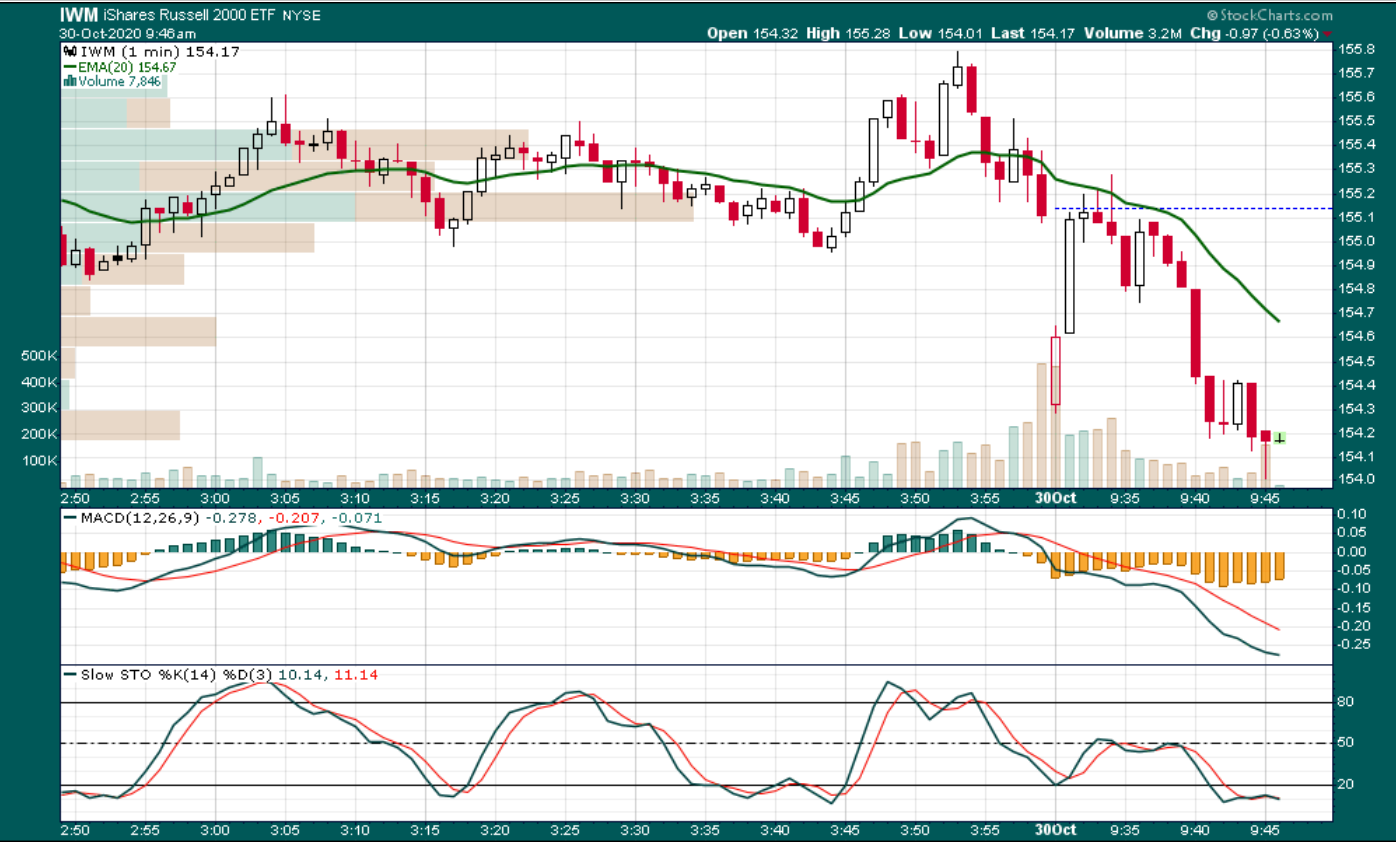Click the 20 stochastic axis label
Screen dimensions: 1396x842
coord(1346,785)
